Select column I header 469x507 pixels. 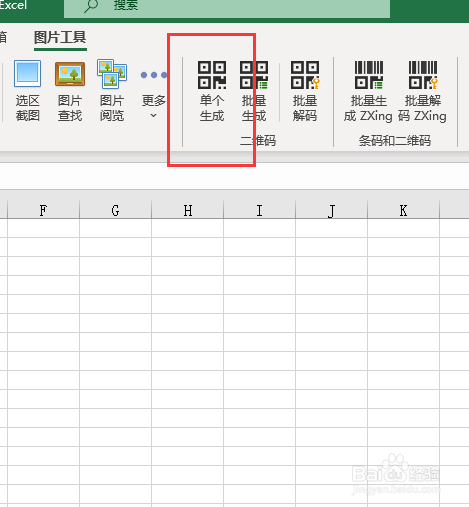(259, 210)
